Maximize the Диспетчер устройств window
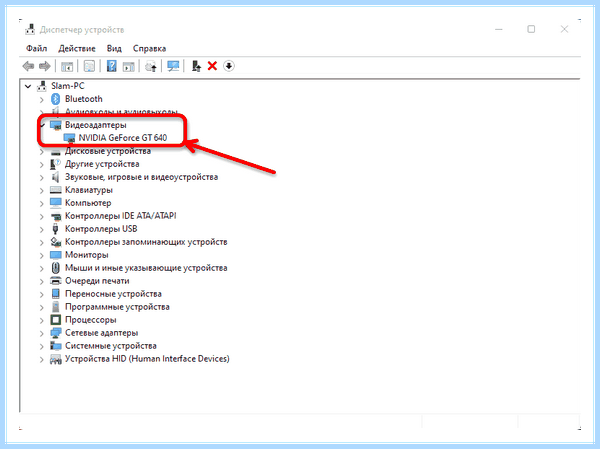 tap(531, 29)
